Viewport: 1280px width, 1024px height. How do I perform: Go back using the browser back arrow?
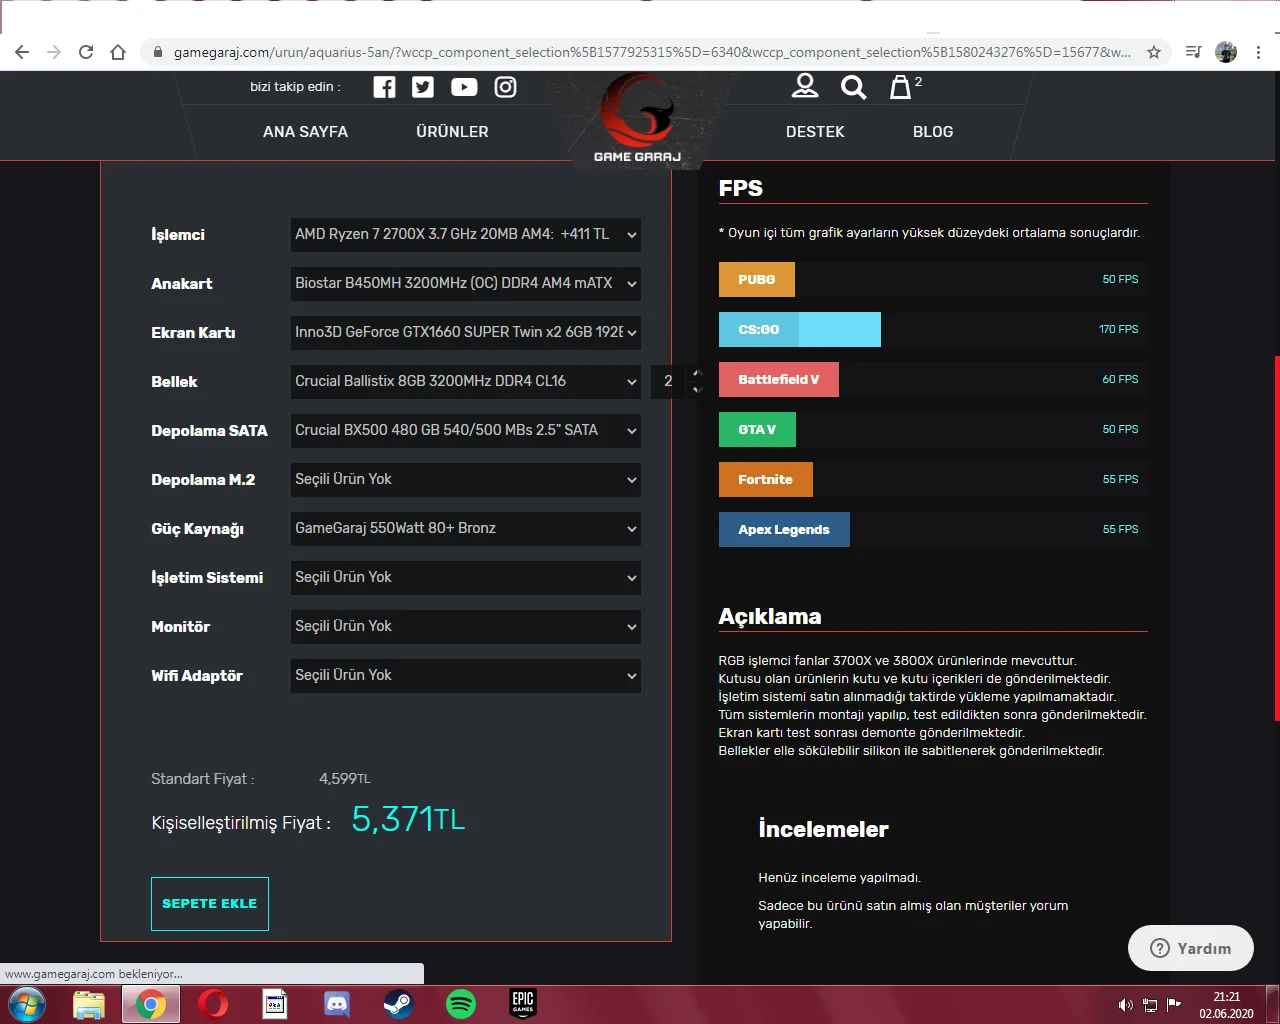tap(22, 52)
